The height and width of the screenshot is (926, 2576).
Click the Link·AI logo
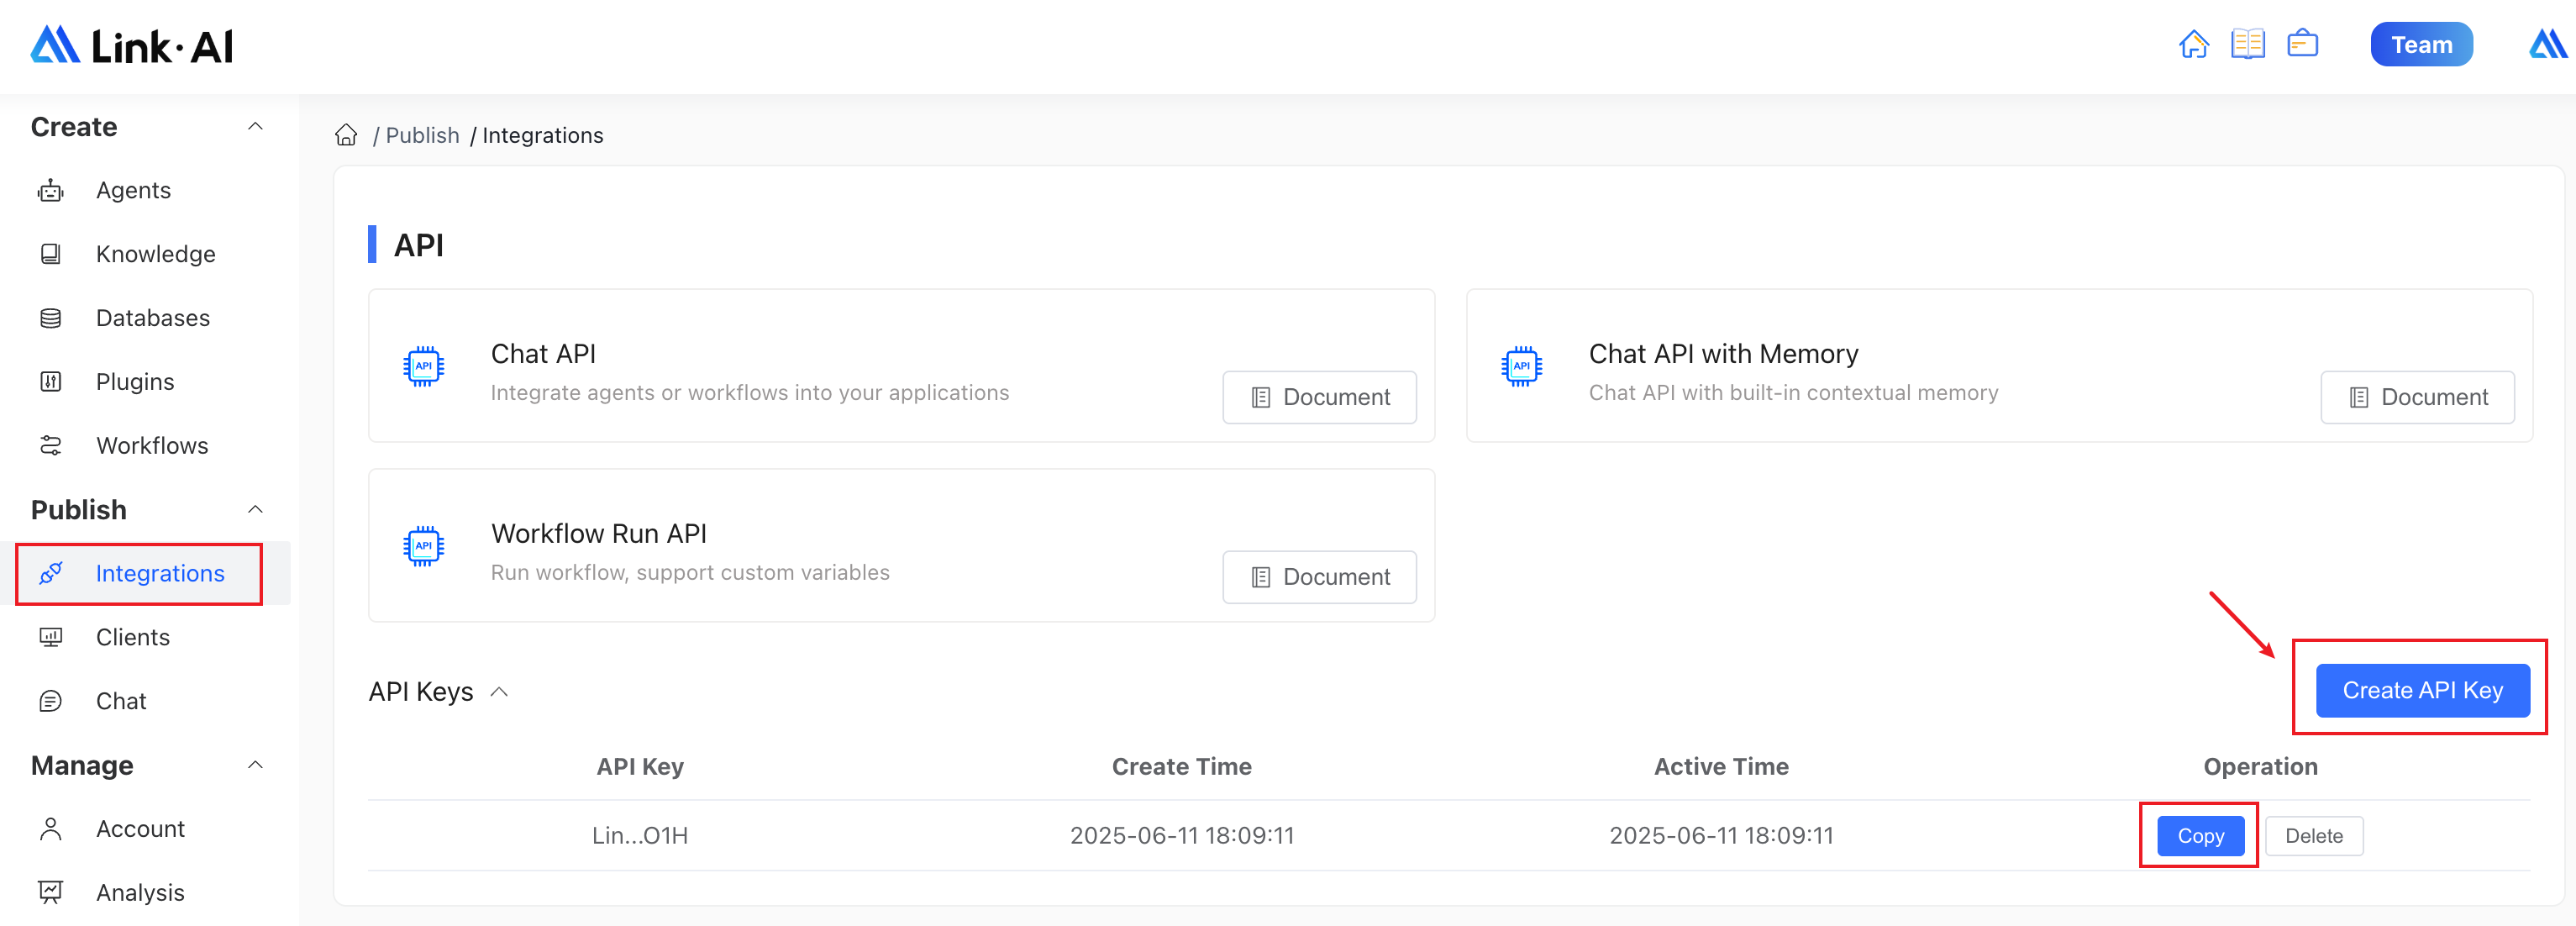pos(131,45)
